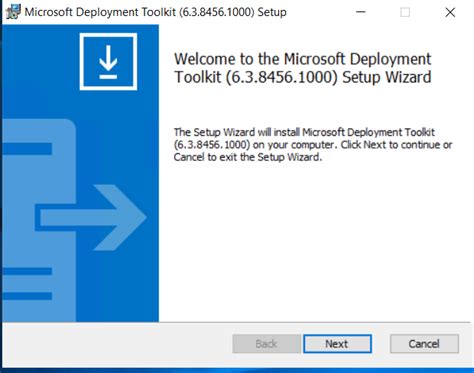Click the greyed-out Back button

tap(266, 344)
